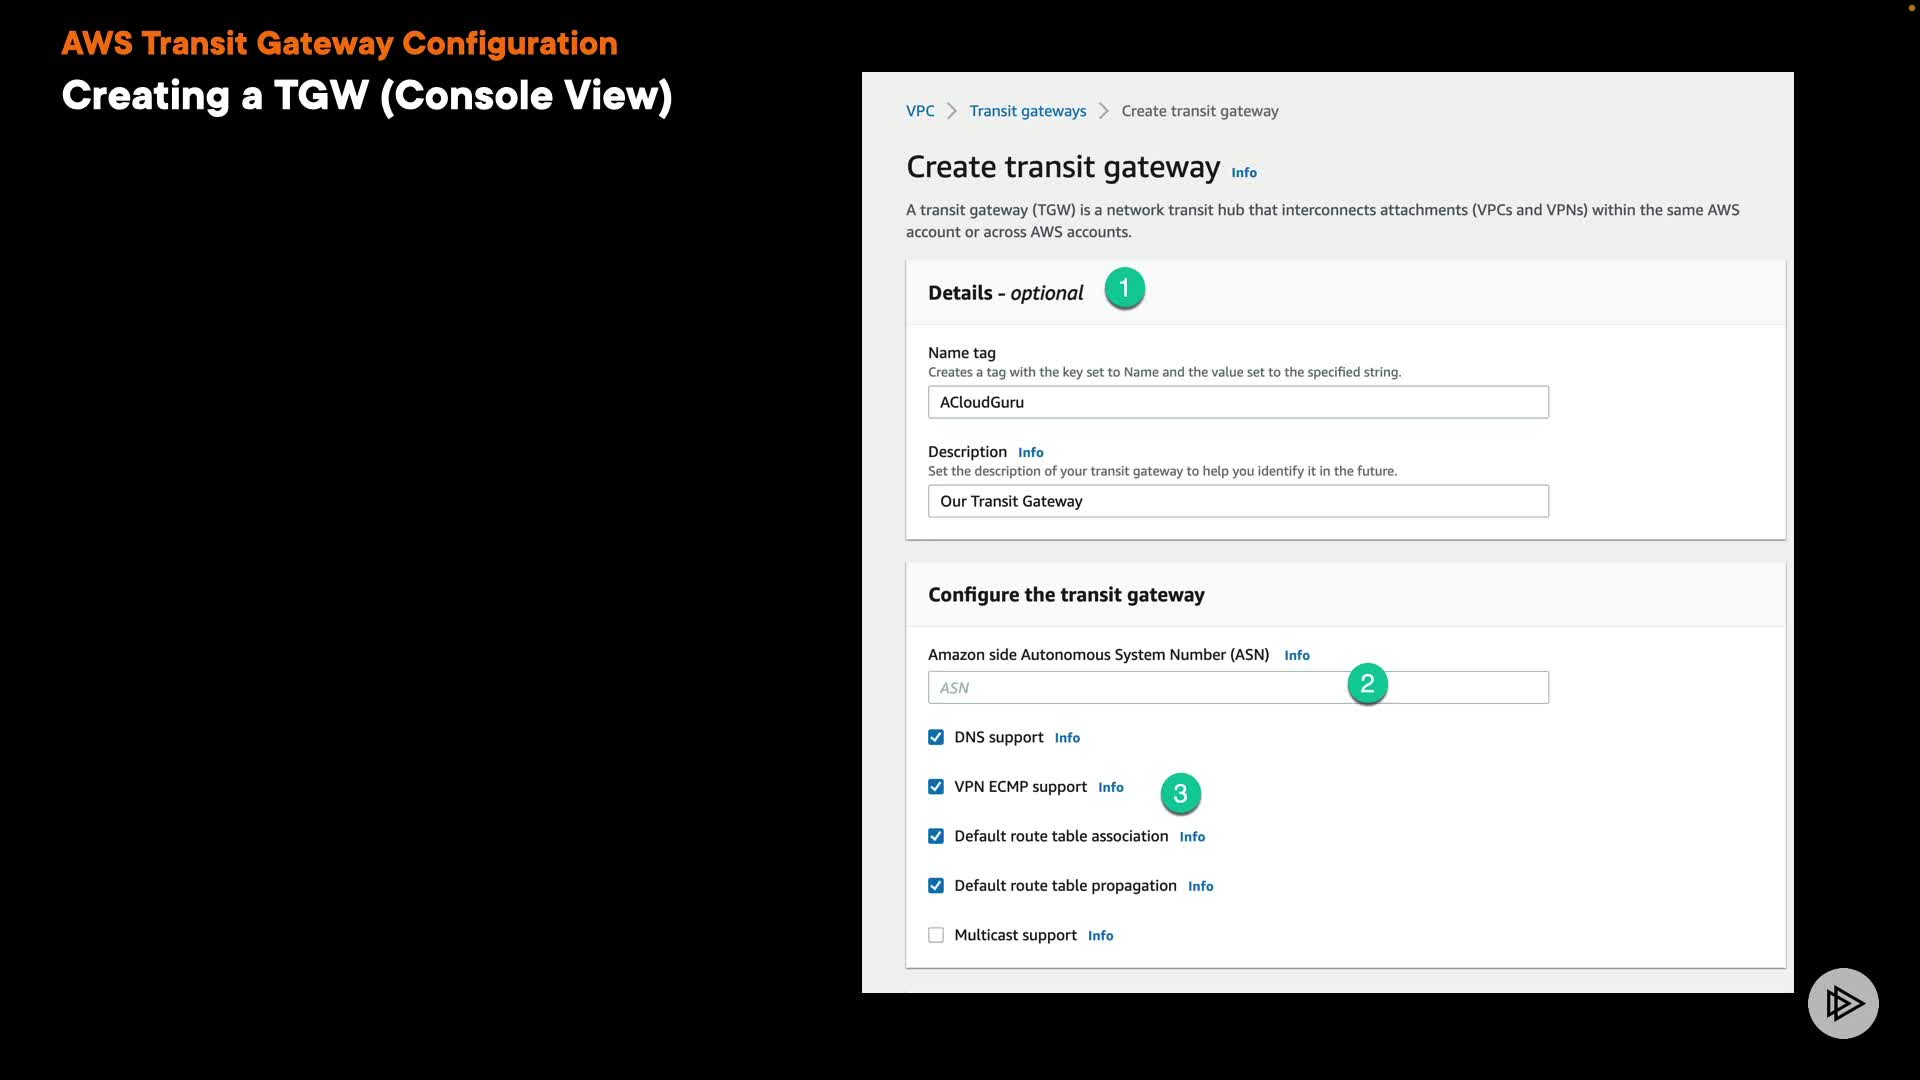
Task: Click the Name tag input field
Action: (1237, 402)
